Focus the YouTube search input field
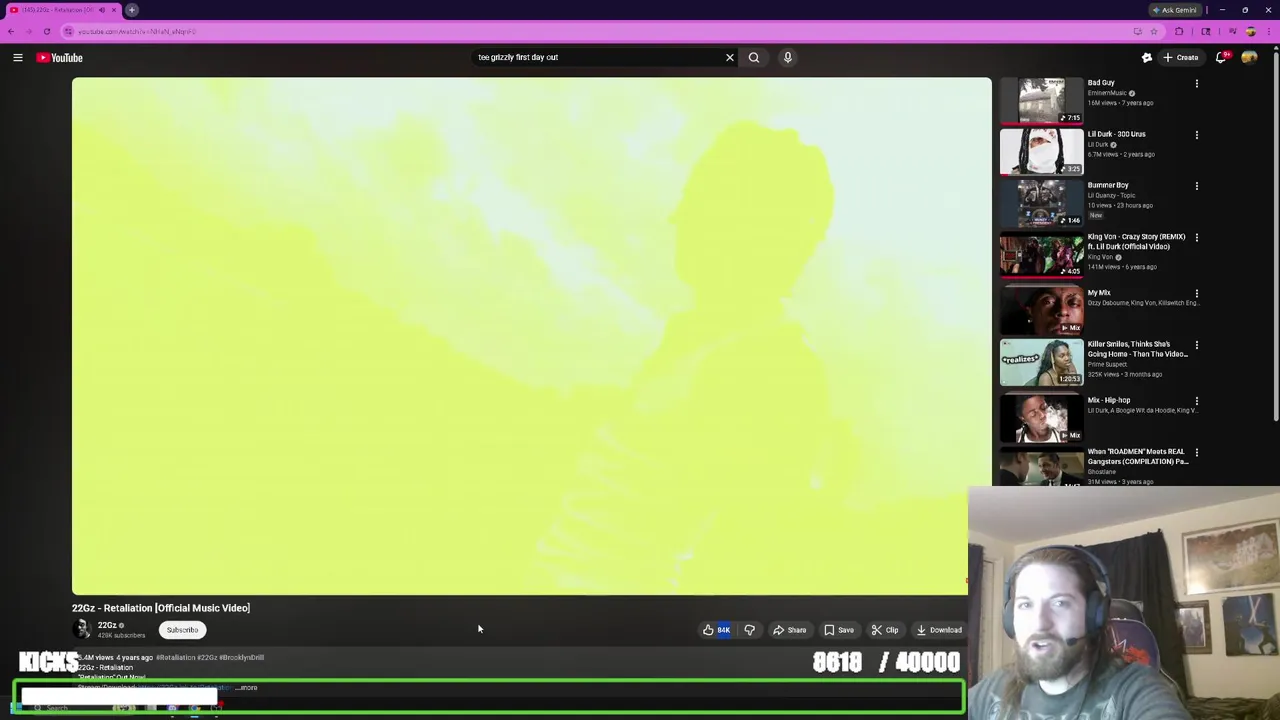 (598, 57)
